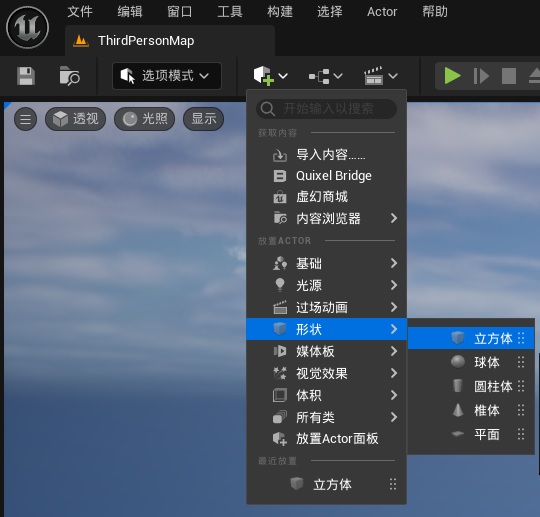Open the 工具 menu
540x517 pixels.
coord(230,12)
